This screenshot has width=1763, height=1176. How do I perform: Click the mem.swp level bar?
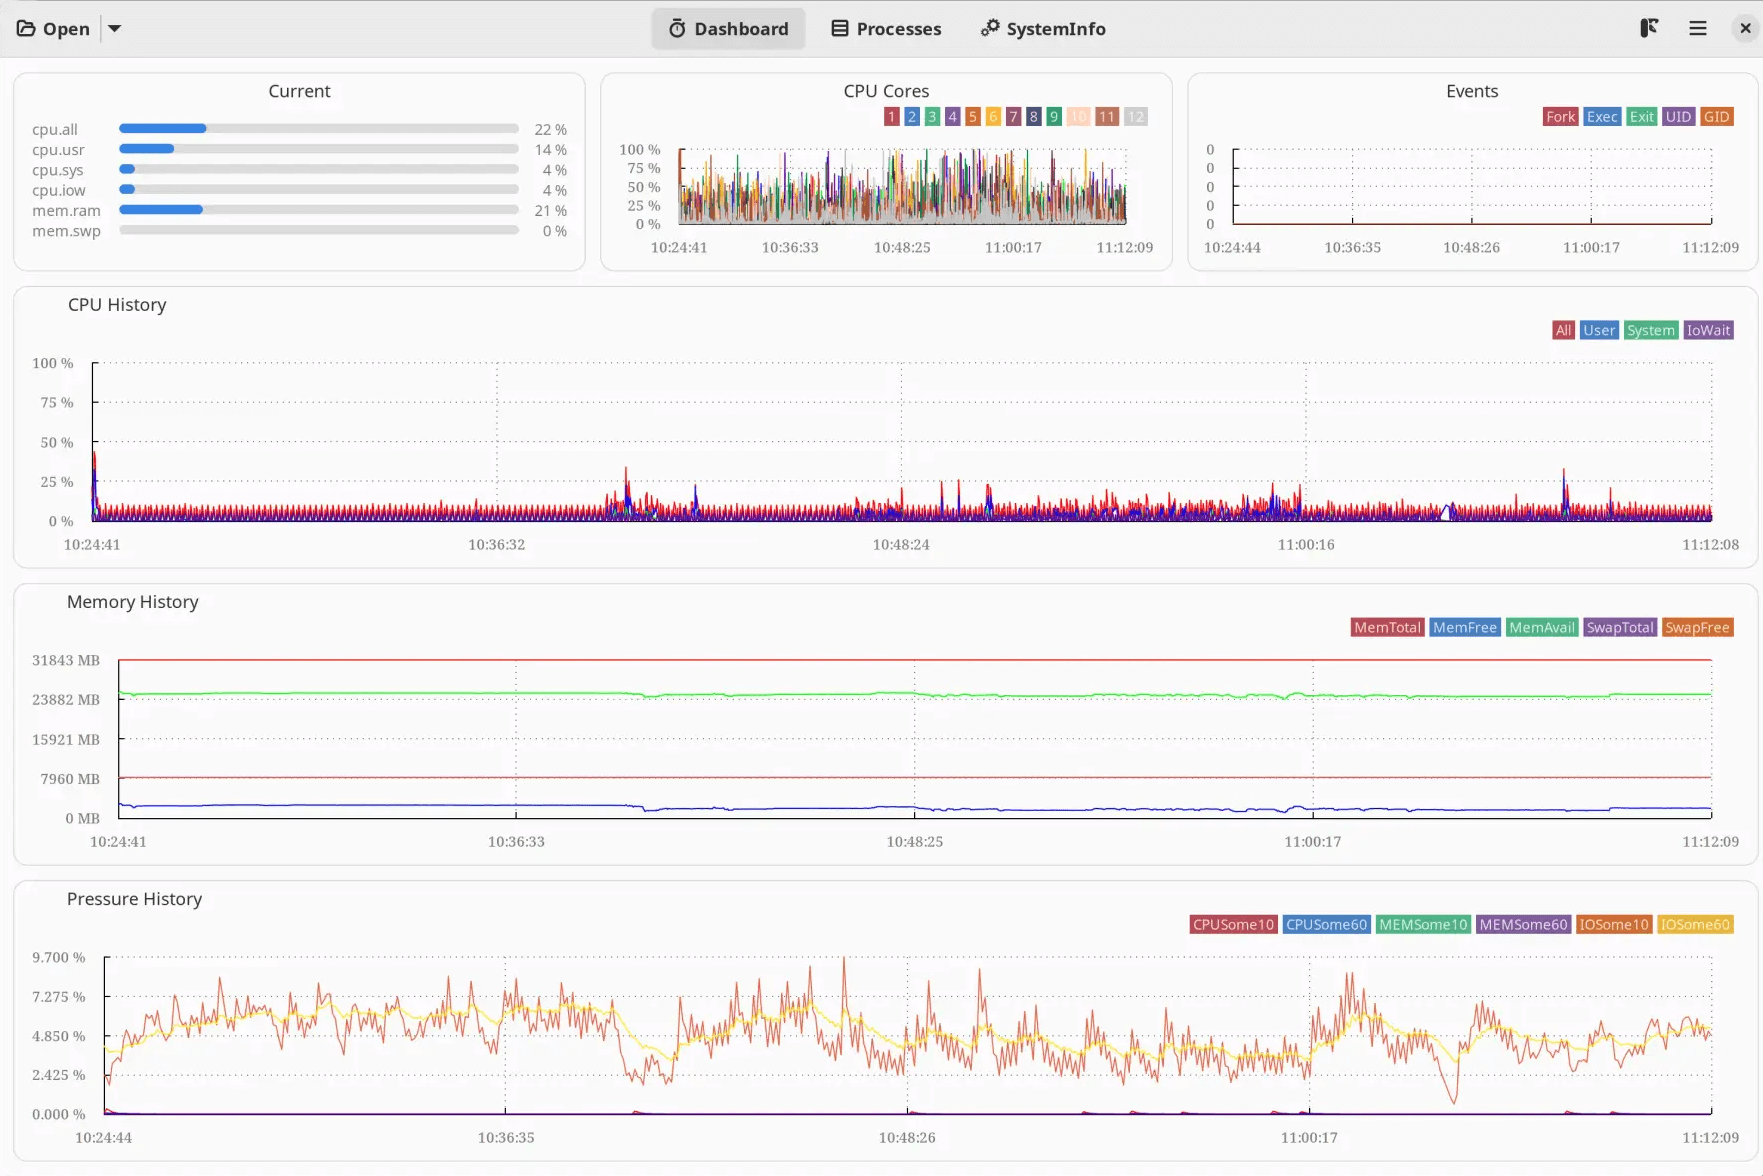click(x=319, y=230)
